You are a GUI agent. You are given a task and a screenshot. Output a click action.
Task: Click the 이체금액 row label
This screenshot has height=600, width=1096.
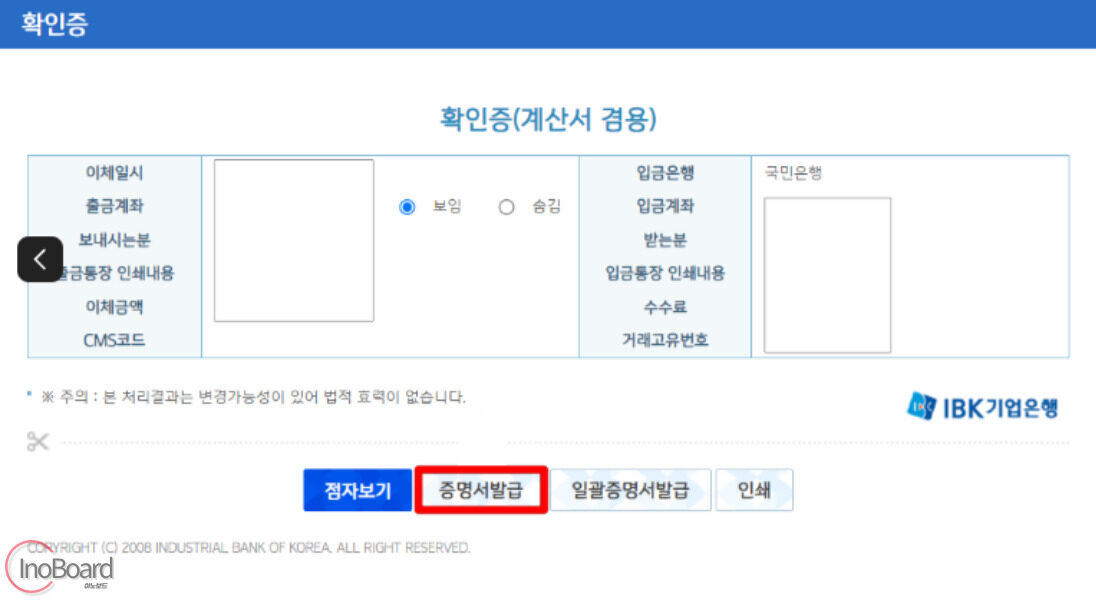(114, 307)
